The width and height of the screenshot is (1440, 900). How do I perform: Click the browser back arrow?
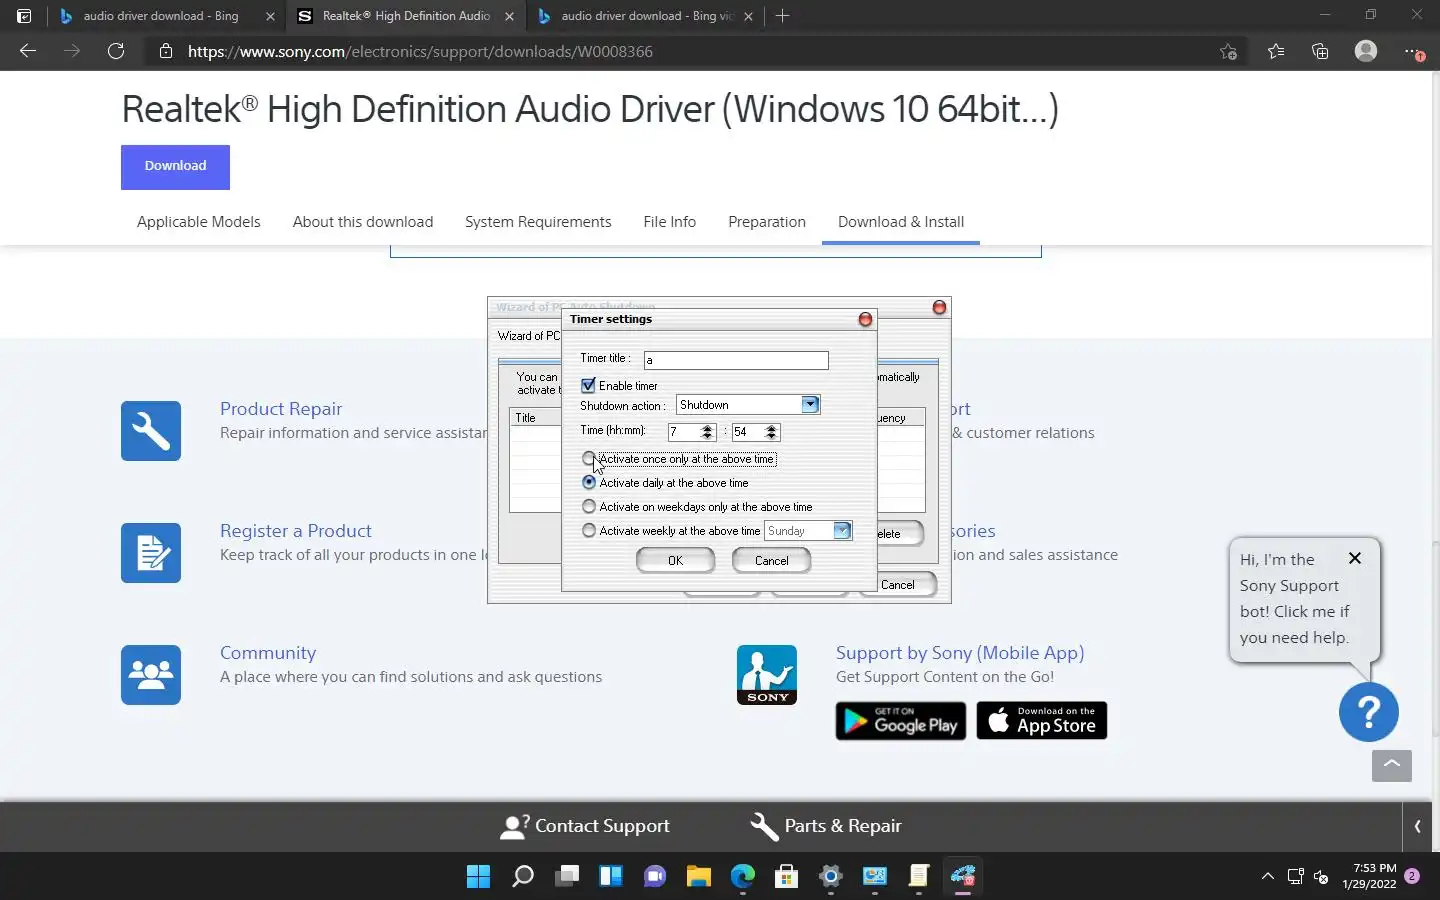(x=28, y=51)
